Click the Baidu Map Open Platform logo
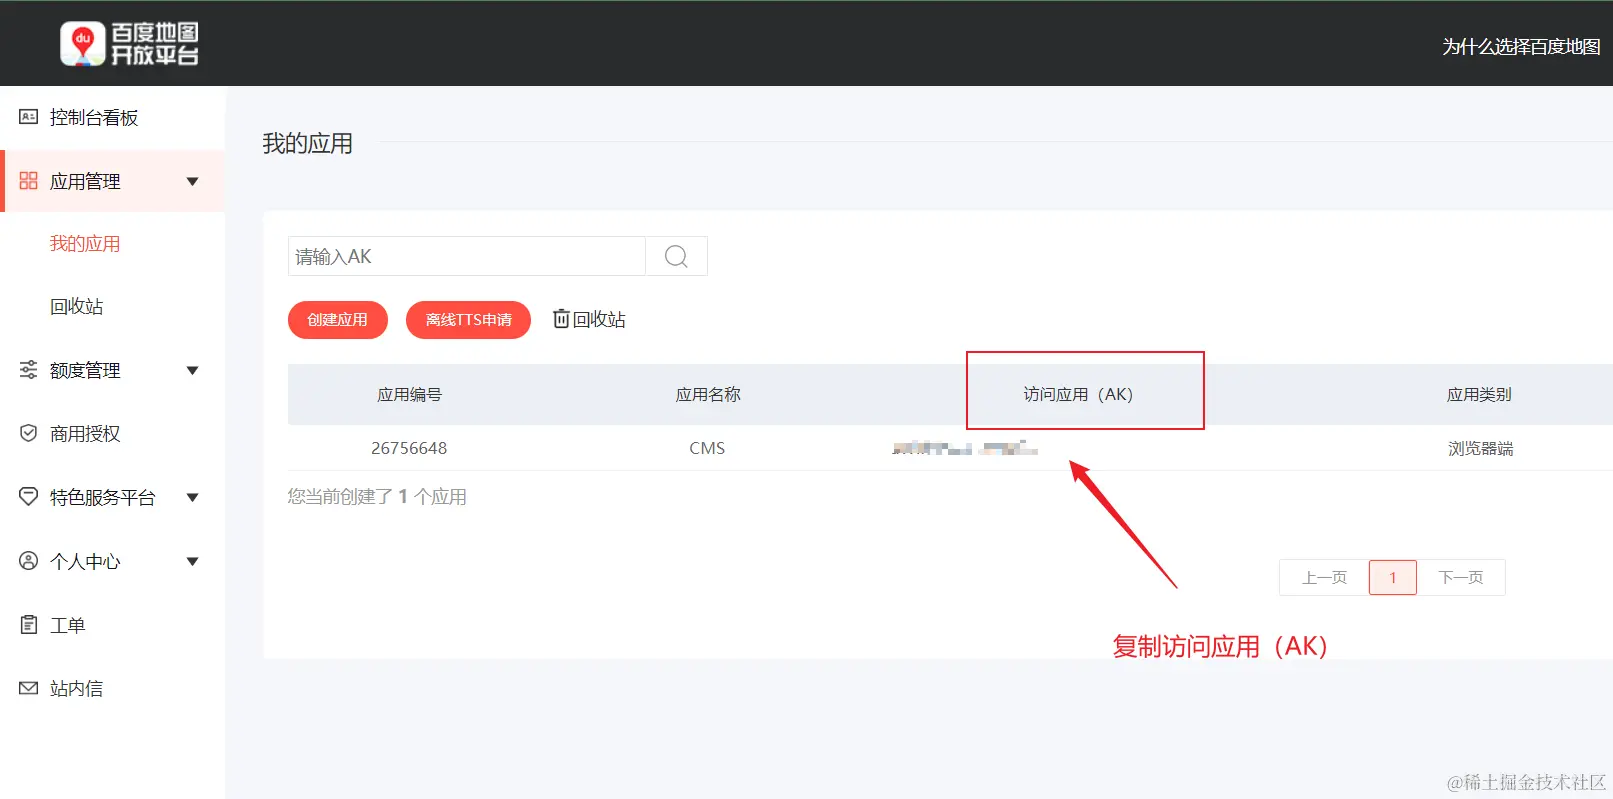 [x=129, y=44]
